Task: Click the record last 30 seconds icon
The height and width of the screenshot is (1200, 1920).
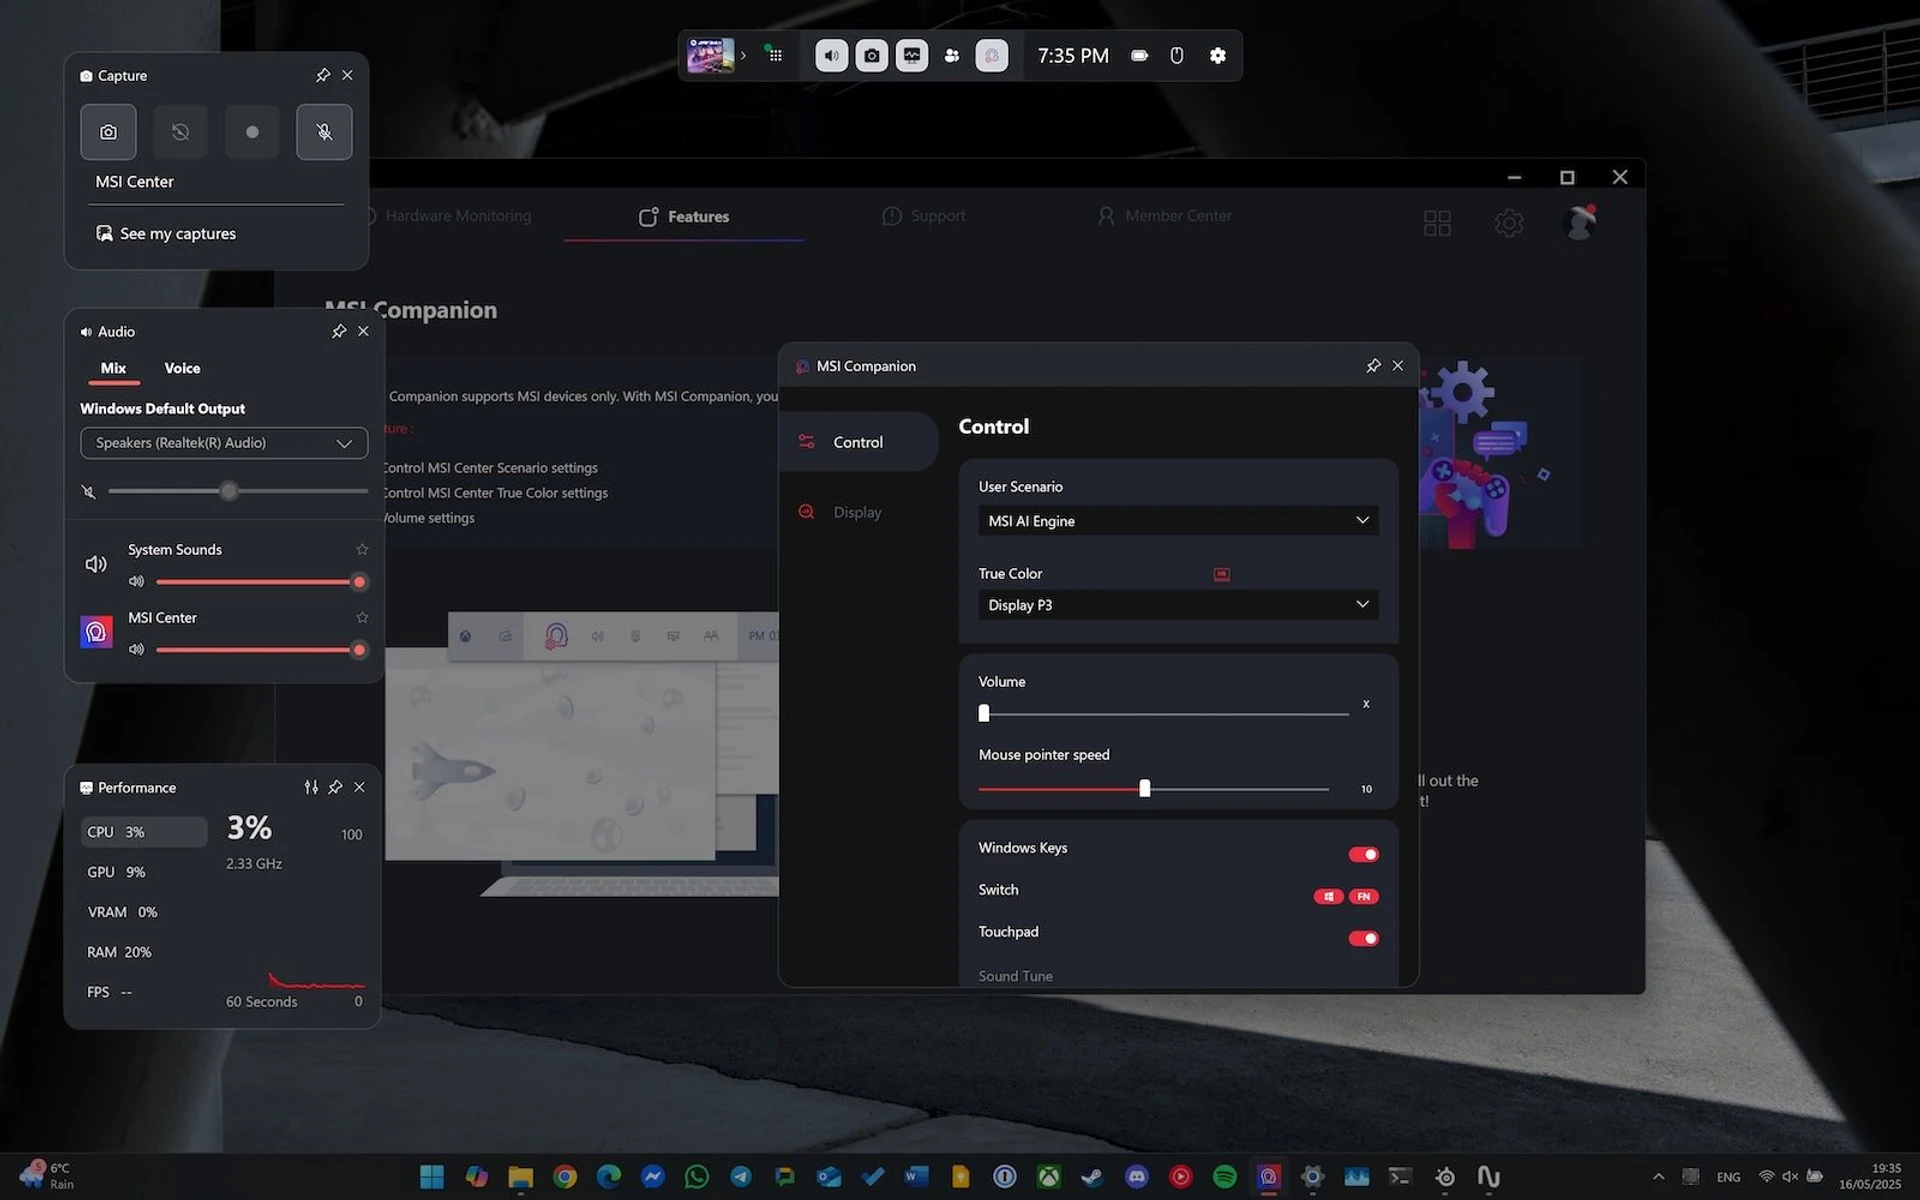Action: (x=180, y=132)
